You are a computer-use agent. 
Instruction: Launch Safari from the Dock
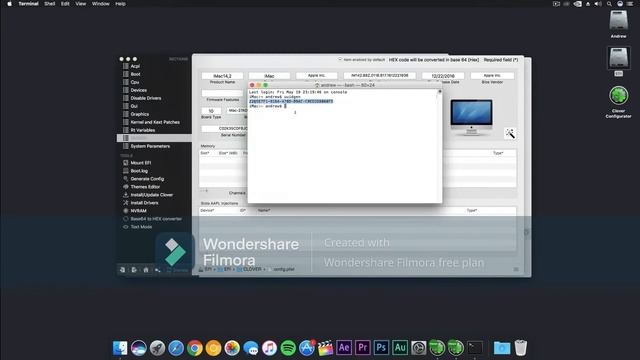click(176, 348)
